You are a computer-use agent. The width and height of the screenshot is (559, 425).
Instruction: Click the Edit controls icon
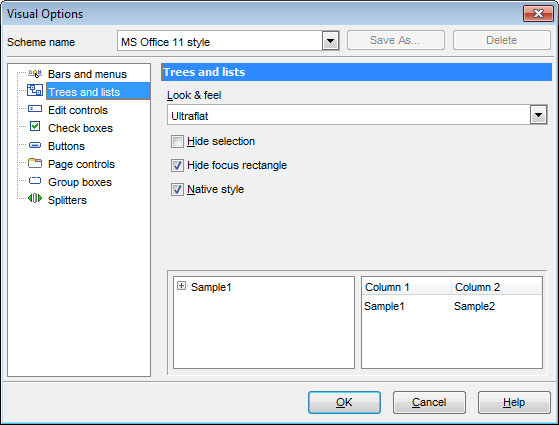tap(35, 109)
